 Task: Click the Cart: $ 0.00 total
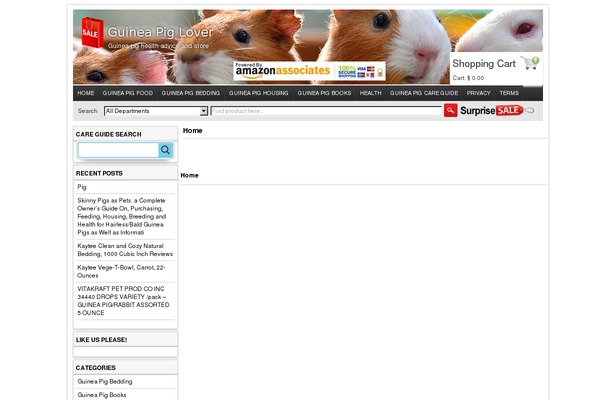(x=468, y=78)
